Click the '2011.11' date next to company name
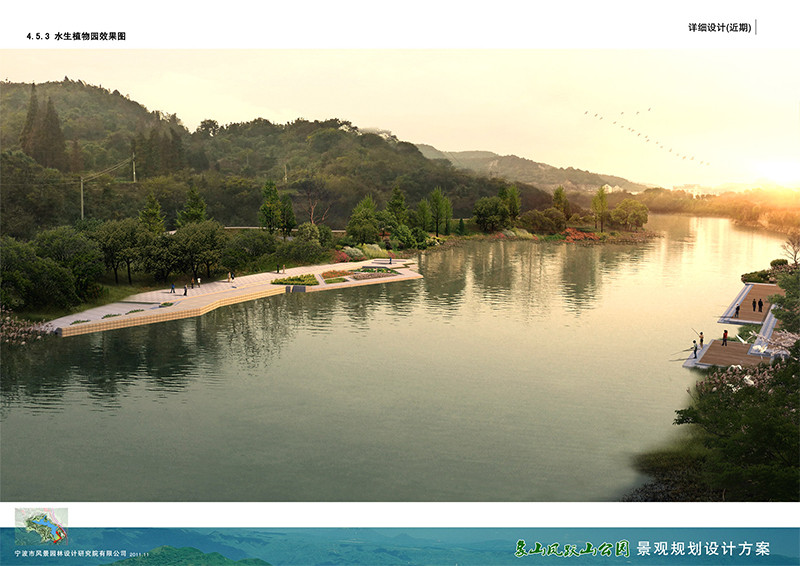The height and width of the screenshot is (566, 800). coord(143,554)
